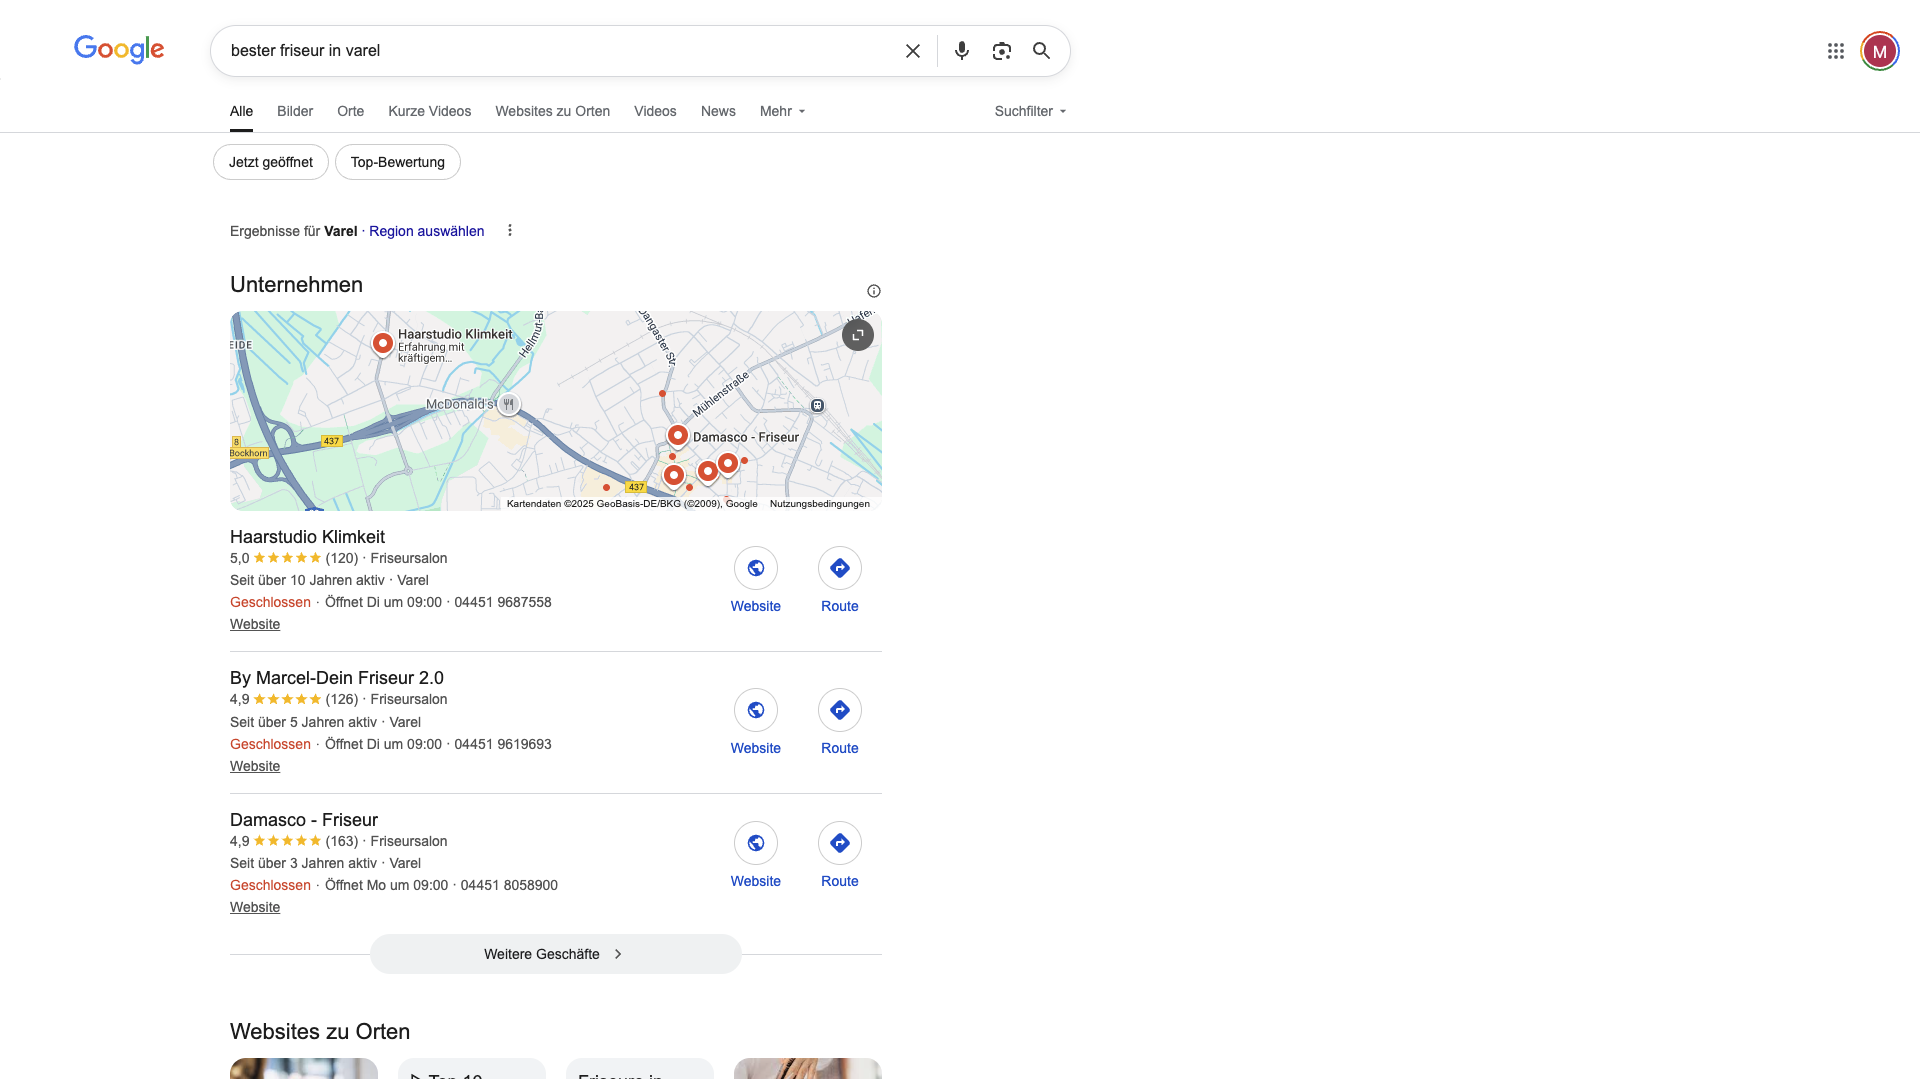The height and width of the screenshot is (1079, 1920).
Task: Switch to the Bilder tab
Action: click(295, 111)
